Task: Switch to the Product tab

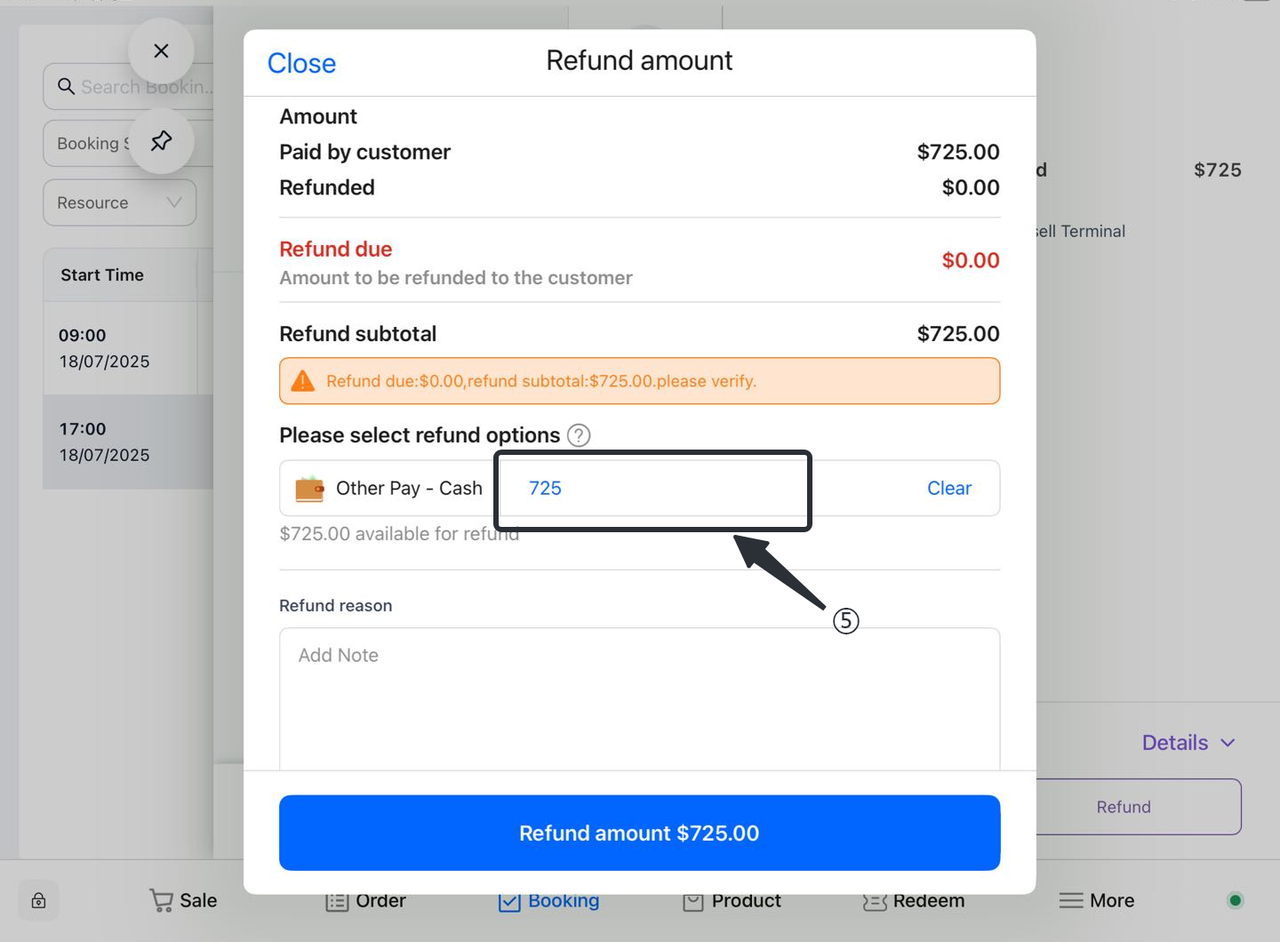Action: pos(732,900)
